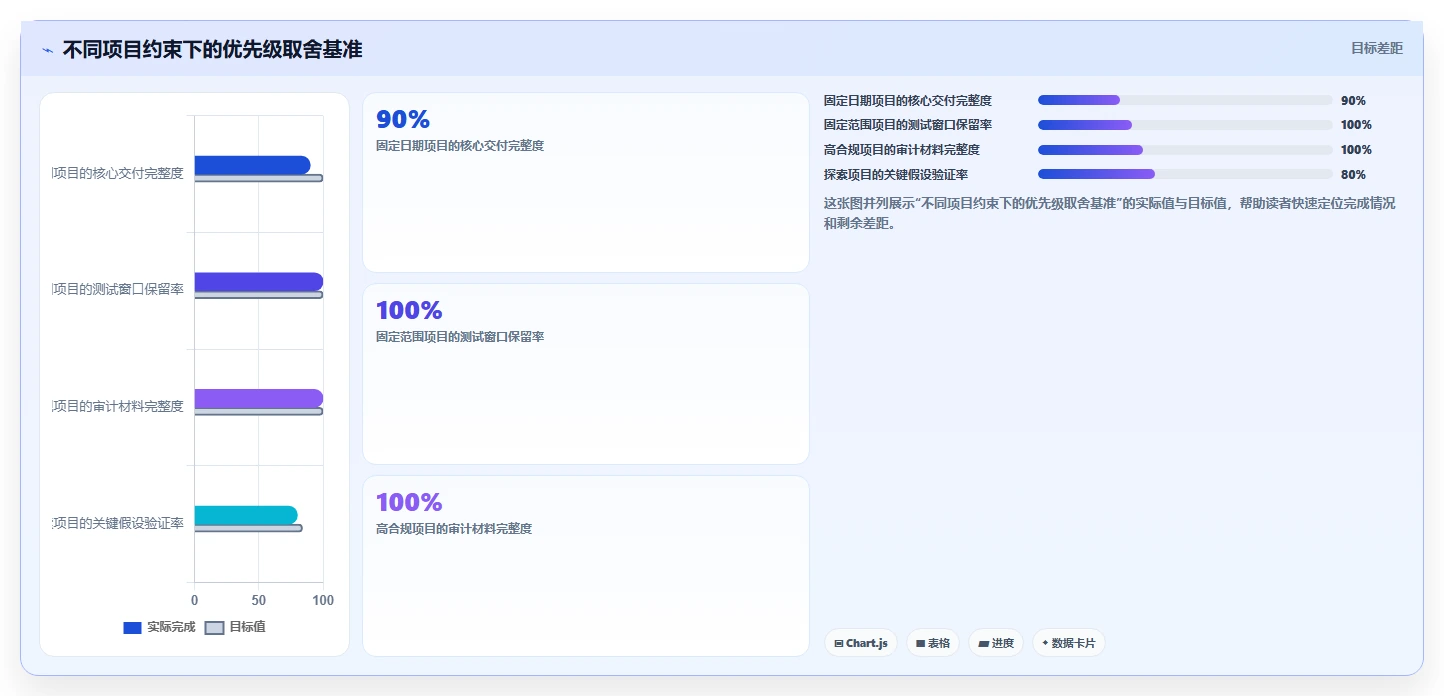The image size is (1444, 696).
Task: Click the Chart.js tag chip
Action: [861, 643]
